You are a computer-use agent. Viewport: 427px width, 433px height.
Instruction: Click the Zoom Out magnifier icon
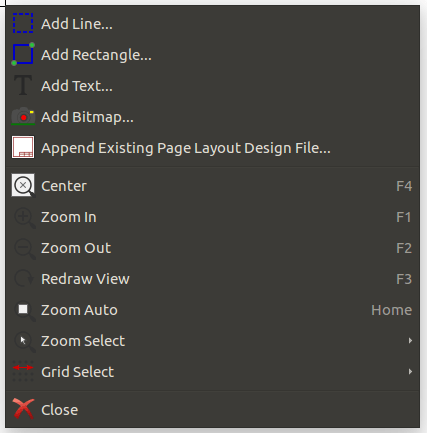(24, 249)
